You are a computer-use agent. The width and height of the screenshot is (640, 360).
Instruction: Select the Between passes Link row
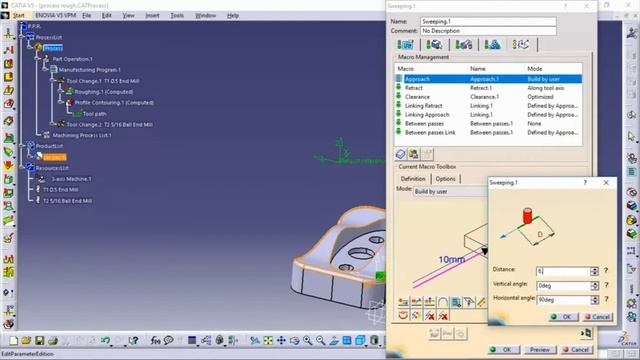click(x=488, y=133)
